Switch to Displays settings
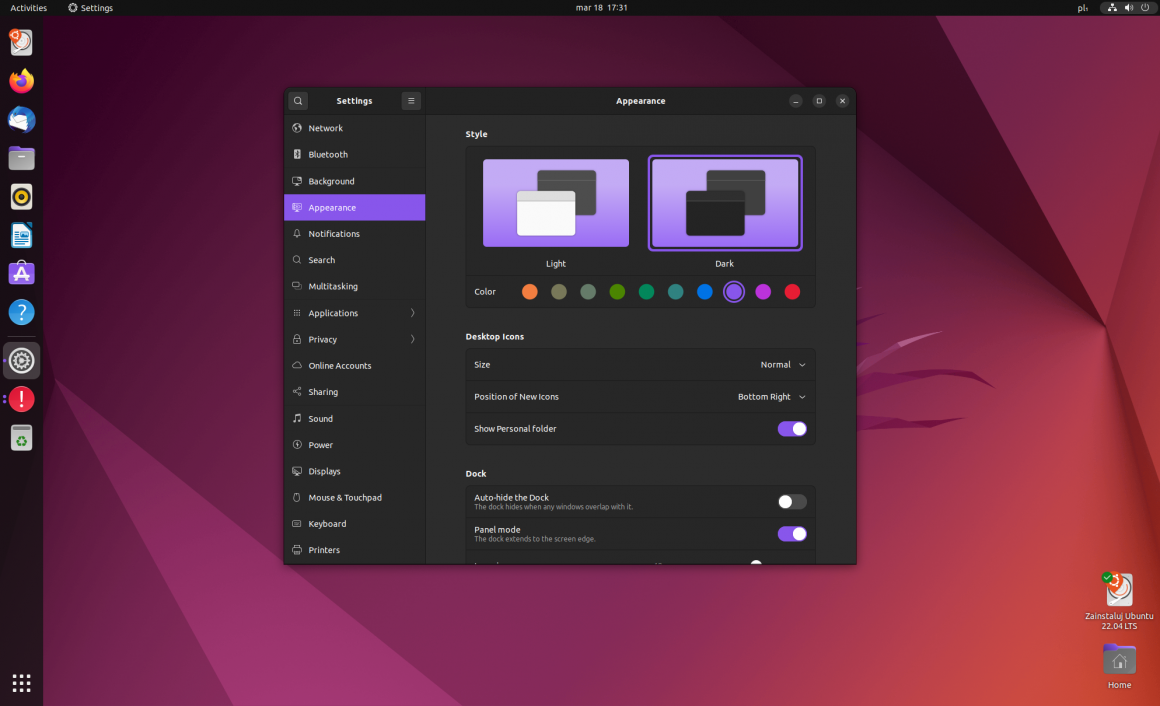1160x706 pixels. (354, 471)
